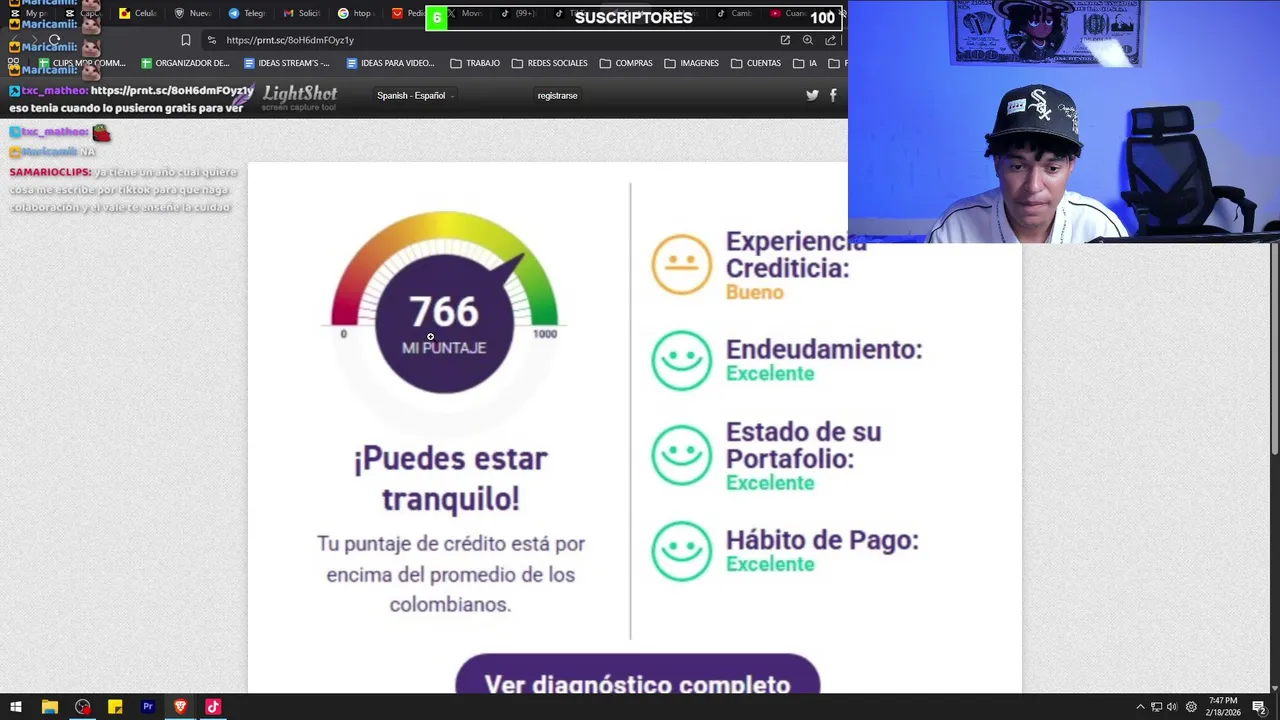Open LightShot's Twitter page icon
The height and width of the screenshot is (720, 1280).
(x=812, y=95)
